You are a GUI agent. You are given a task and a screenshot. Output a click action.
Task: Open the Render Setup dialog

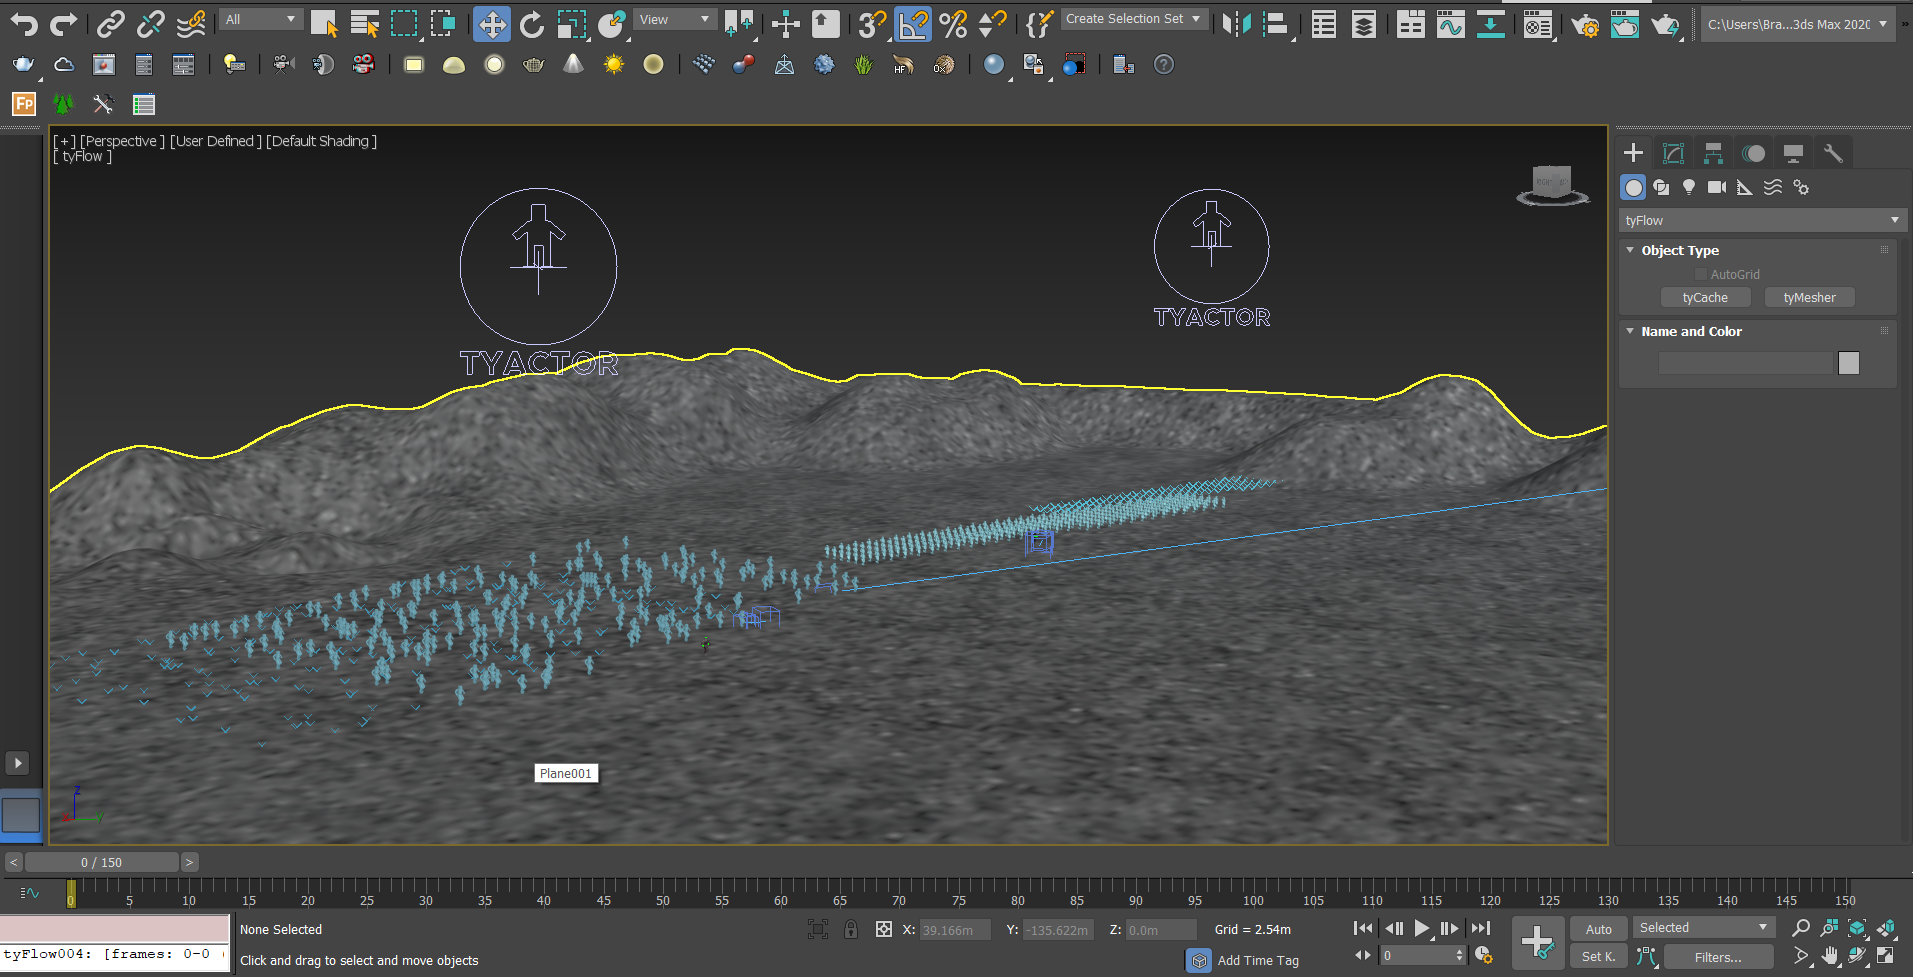pos(1584,24)
